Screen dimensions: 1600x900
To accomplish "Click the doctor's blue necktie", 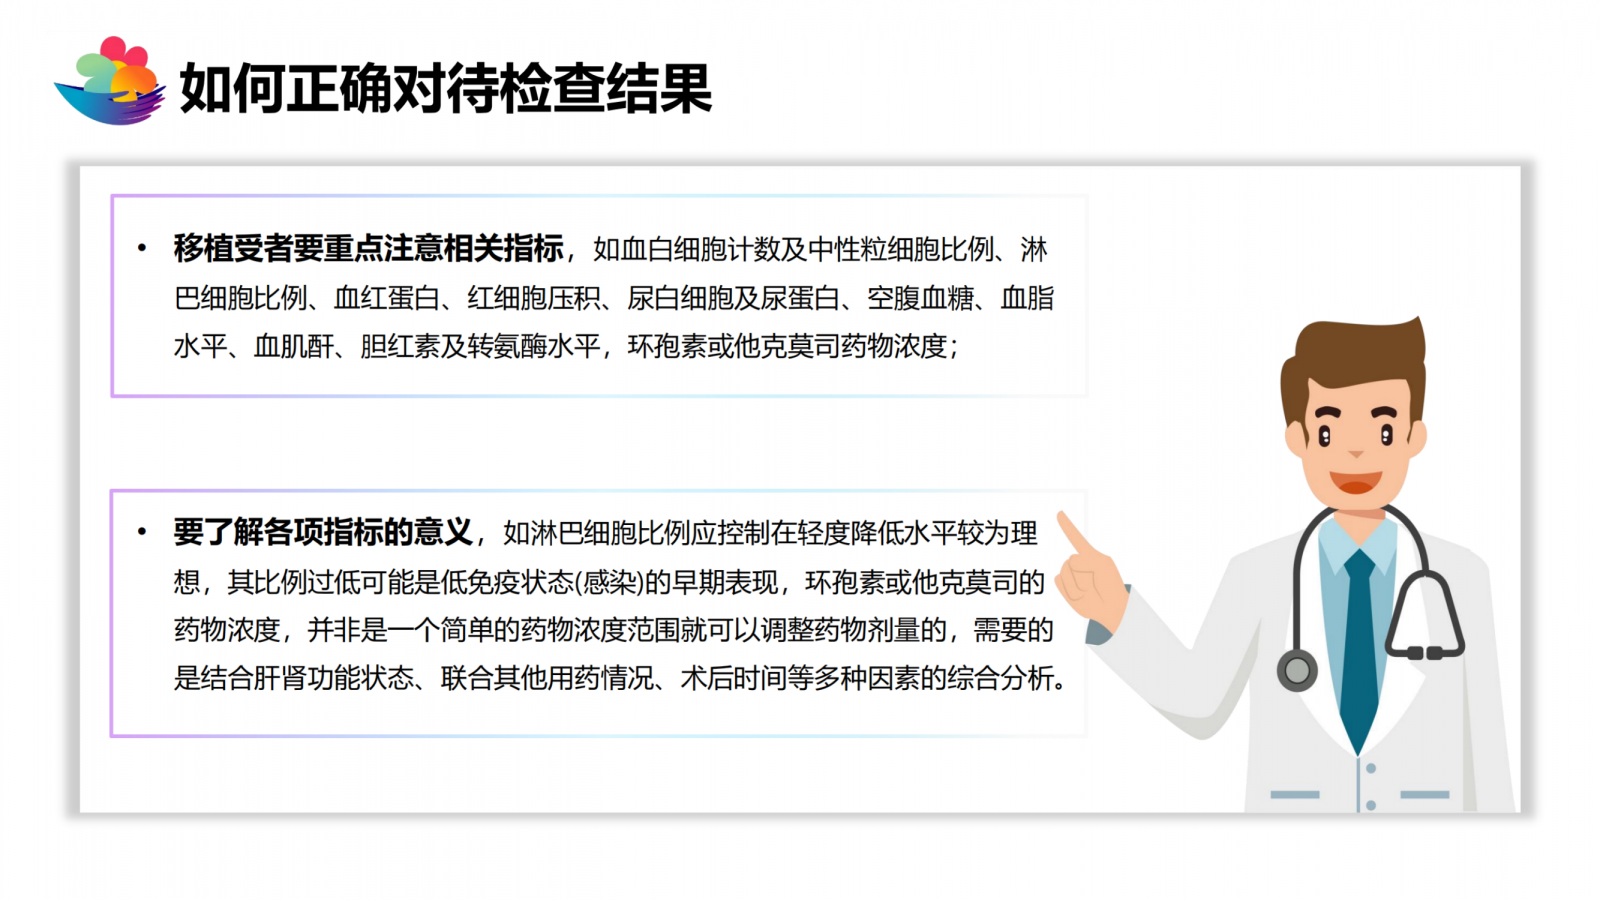I will click(1359, 650).
